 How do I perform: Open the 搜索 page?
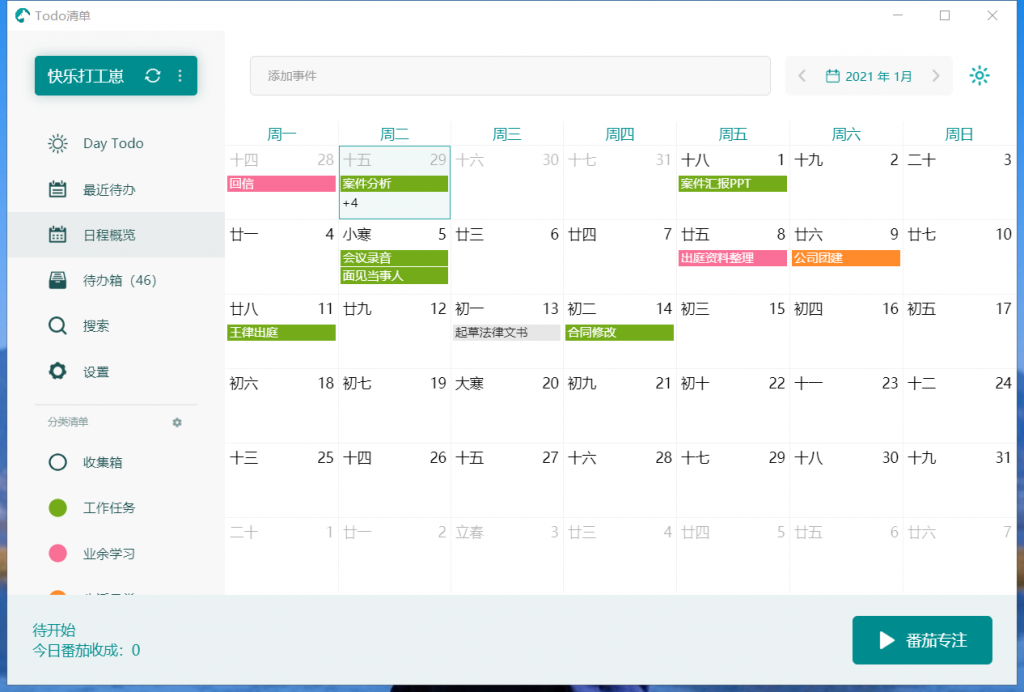point(116,326)
